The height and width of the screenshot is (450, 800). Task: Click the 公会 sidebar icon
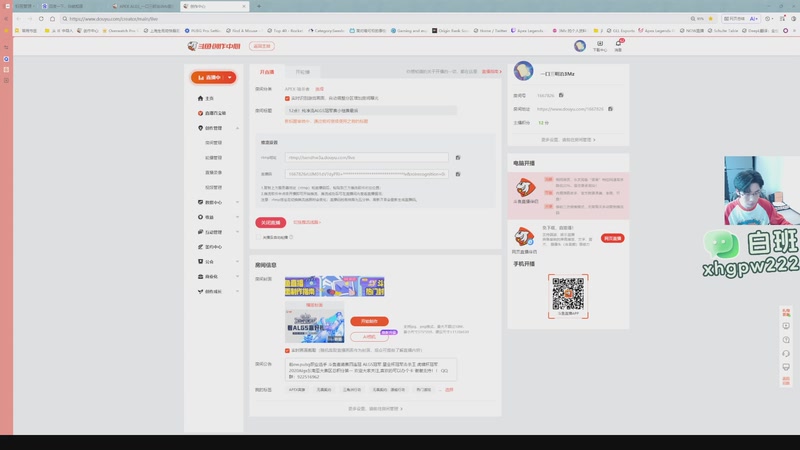tap(200, 261)
